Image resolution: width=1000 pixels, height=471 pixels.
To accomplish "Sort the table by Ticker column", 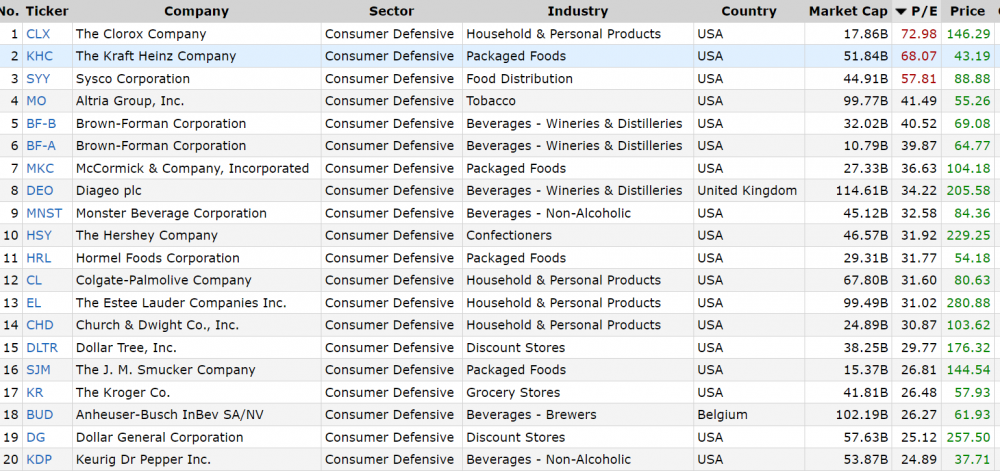I will tap(47, 11).
